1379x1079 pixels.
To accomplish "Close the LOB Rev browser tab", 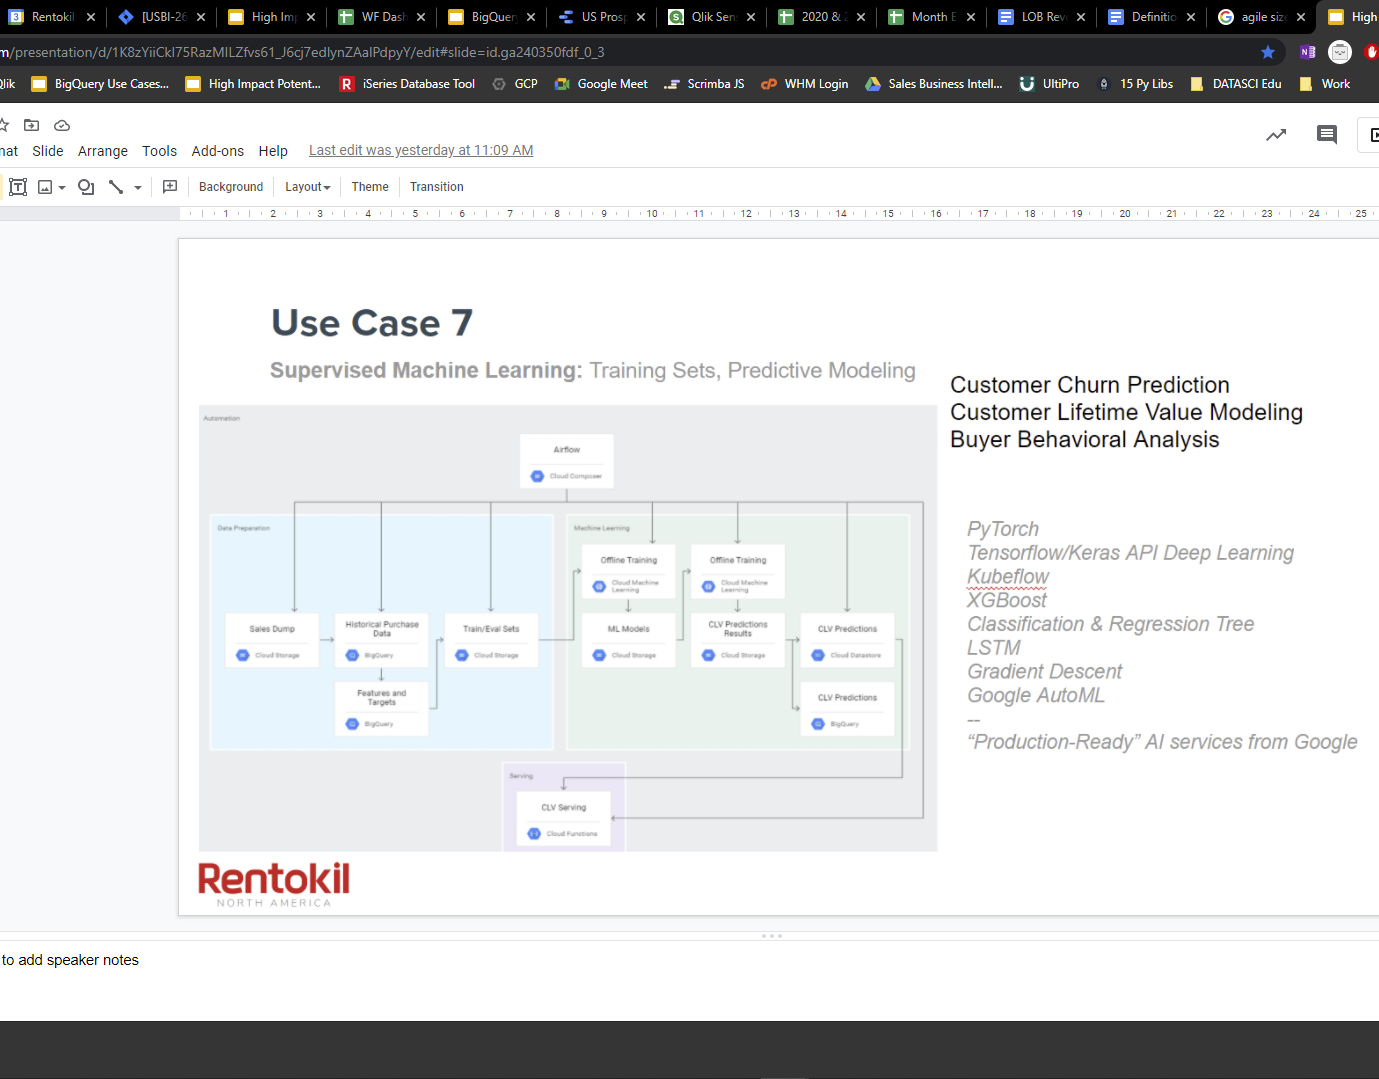I will coord(1081,17).
